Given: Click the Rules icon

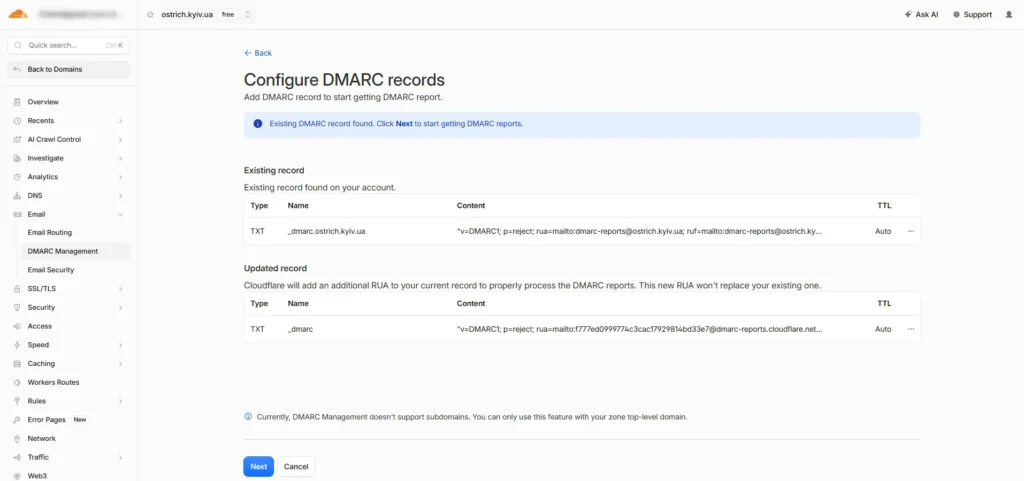Looking at the screenshot, I should click(17, 401).
